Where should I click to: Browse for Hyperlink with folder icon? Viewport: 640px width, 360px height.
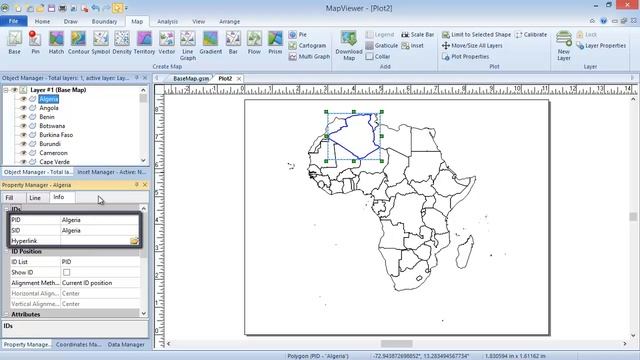pyautogui.click(x=134, y=241)
